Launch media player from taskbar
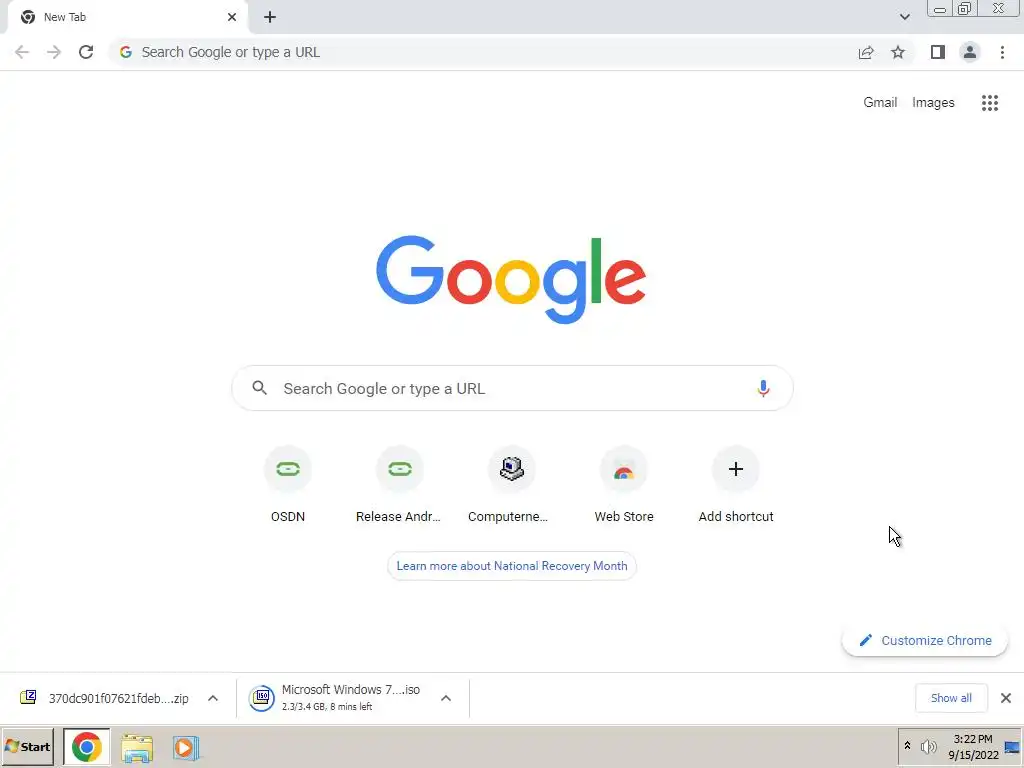The height and width of the screenshot is (768, 1024). [186, 748]
